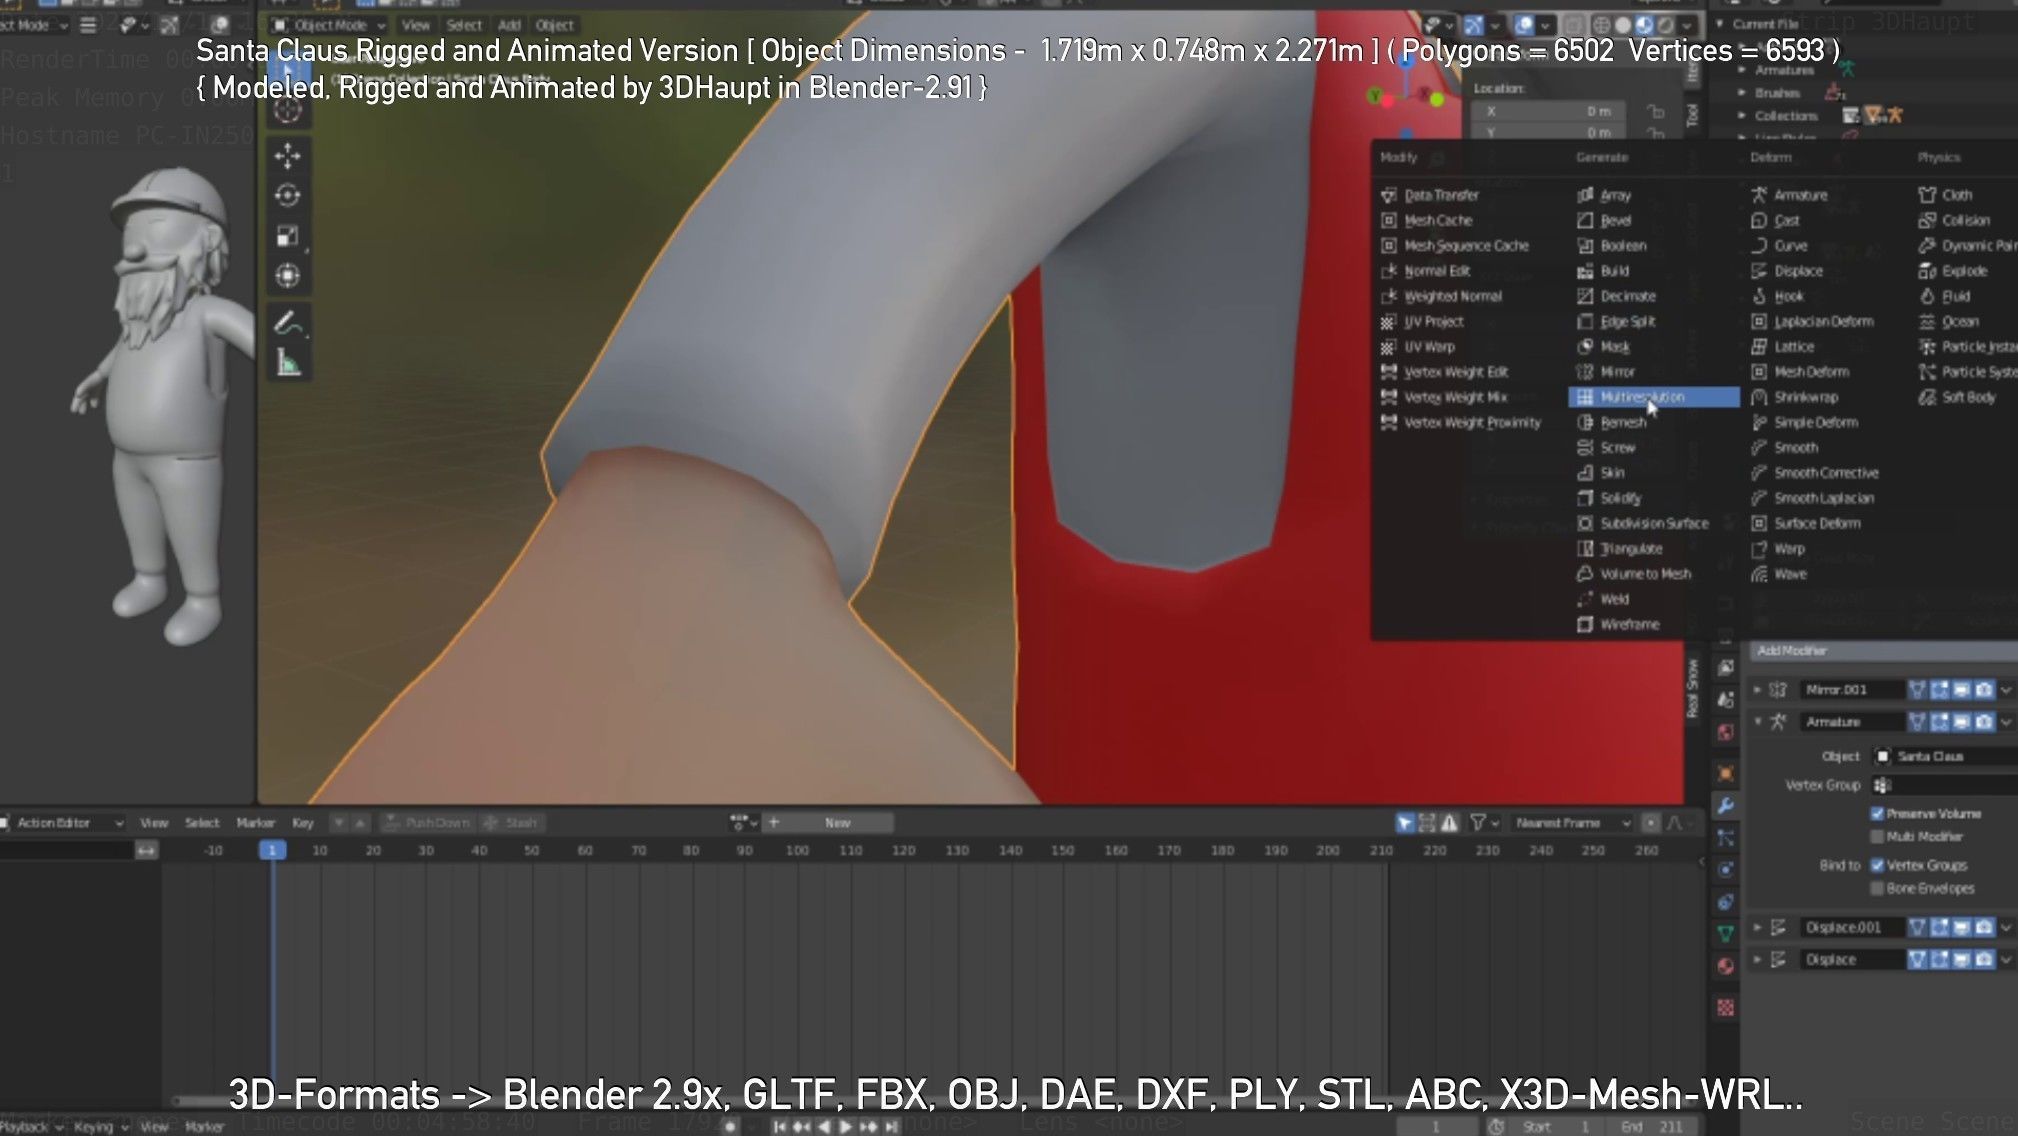The height and width of the screenshot is (1136, 2018).
Task: Open the Scene properties tab
Action: point(1726,700)
